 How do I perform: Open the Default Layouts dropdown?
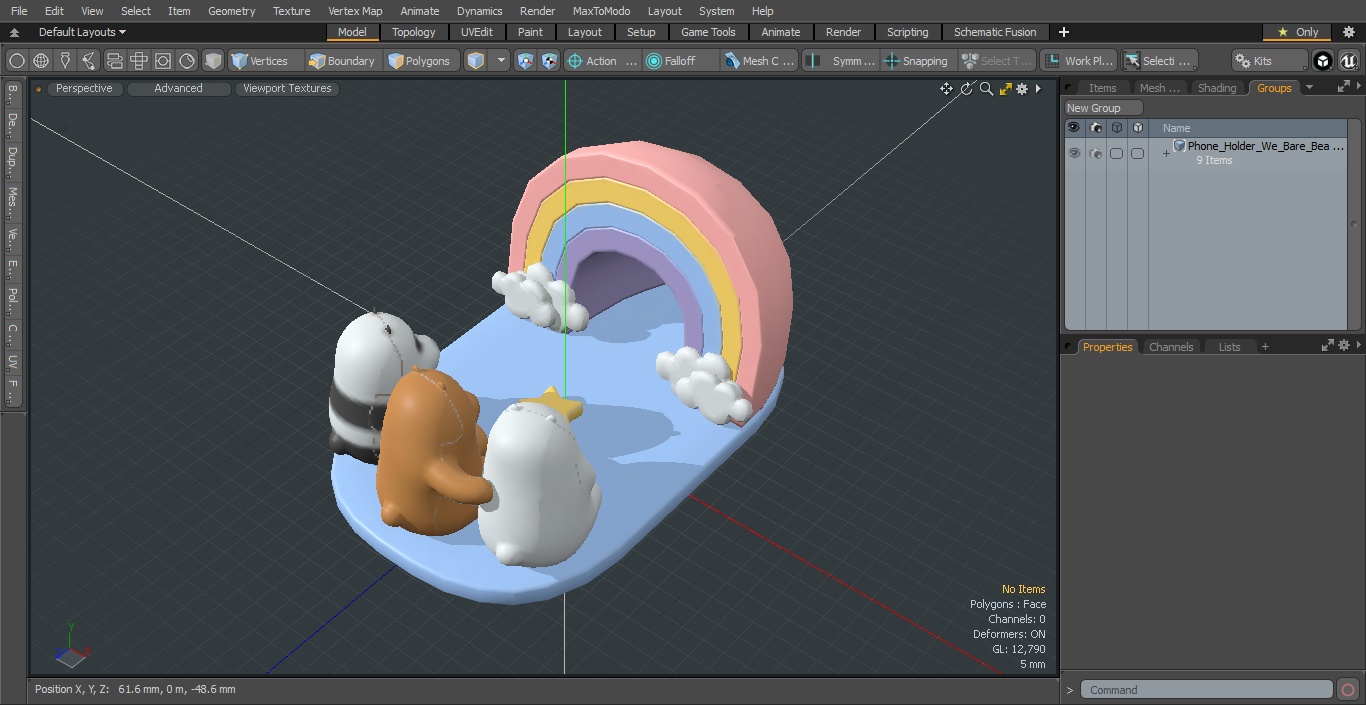click(x=82, y=32)
